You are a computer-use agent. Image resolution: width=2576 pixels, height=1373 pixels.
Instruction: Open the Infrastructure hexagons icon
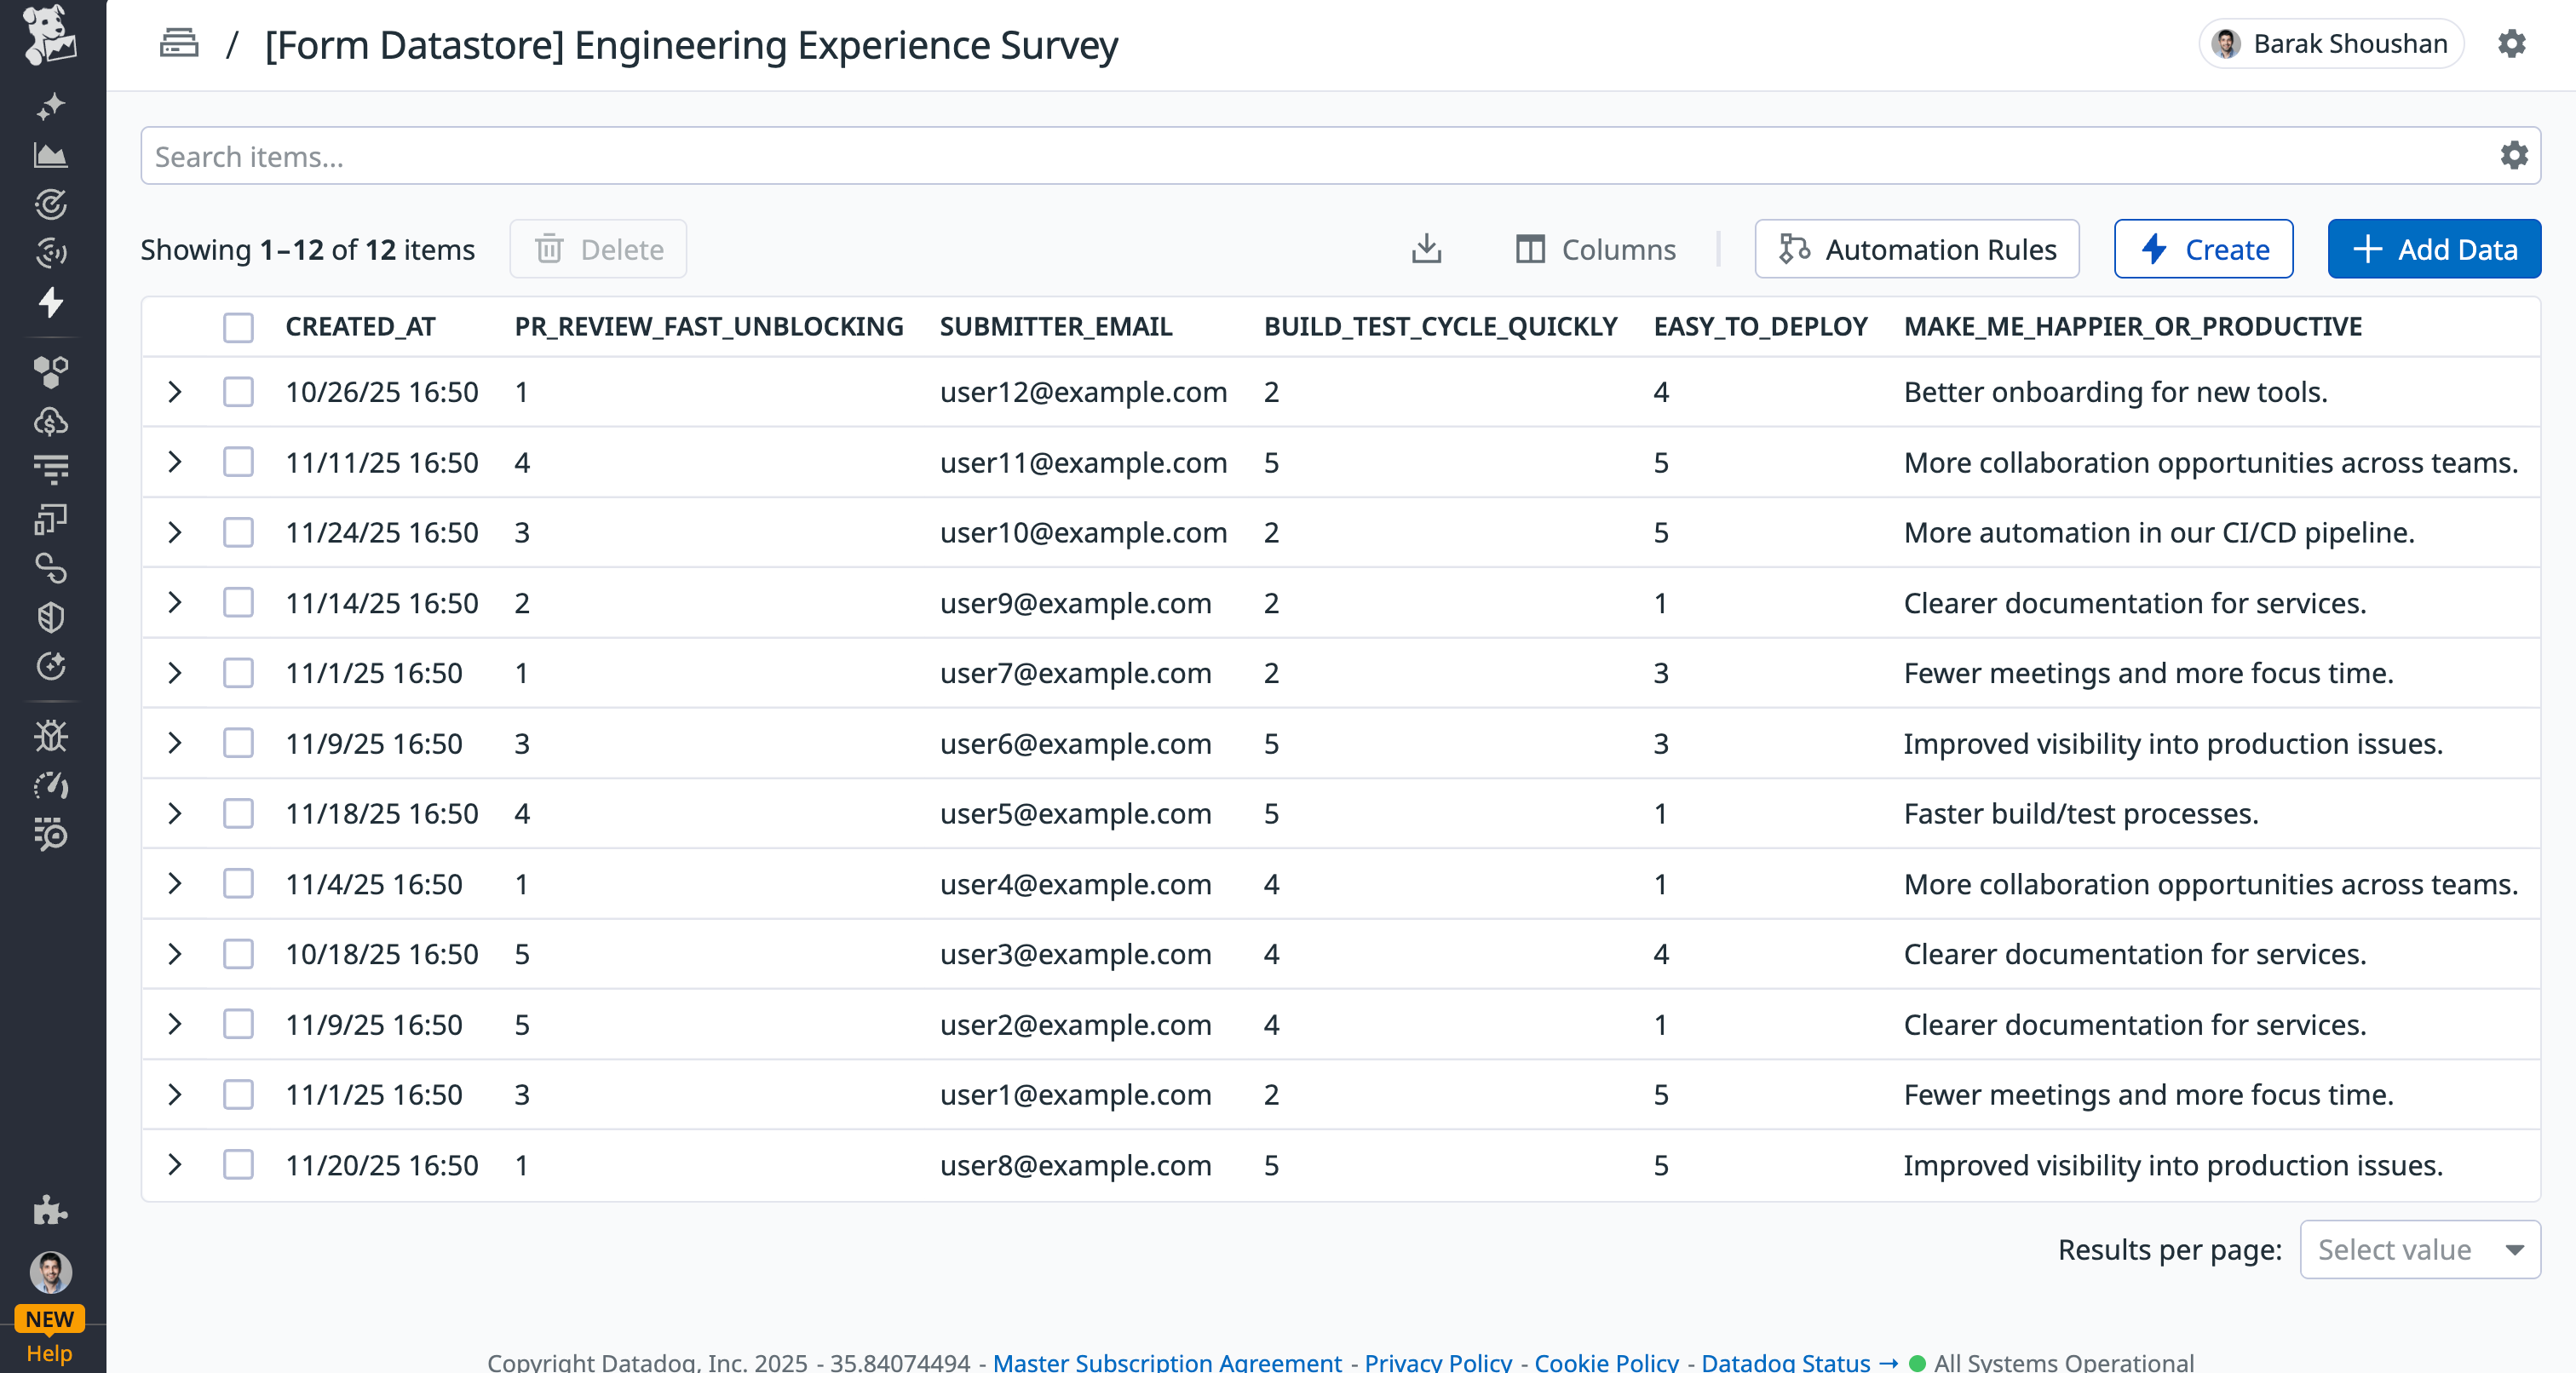pos(50,372)
